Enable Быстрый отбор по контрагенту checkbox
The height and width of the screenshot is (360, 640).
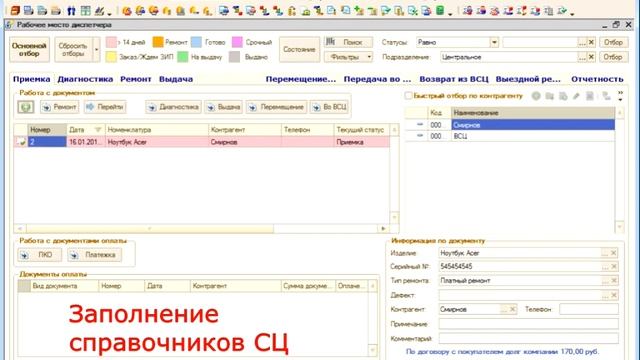[408, 96]
